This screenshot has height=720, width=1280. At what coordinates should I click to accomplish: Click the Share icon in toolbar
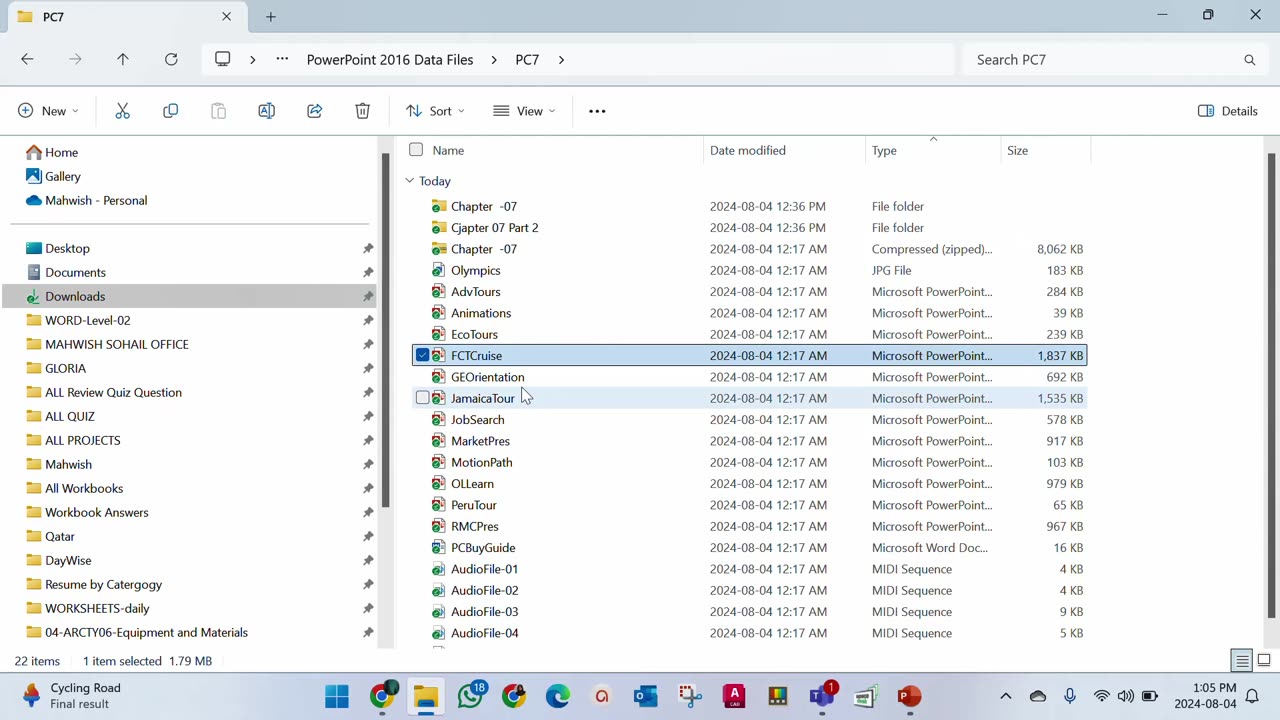click(x=314, y=111)
